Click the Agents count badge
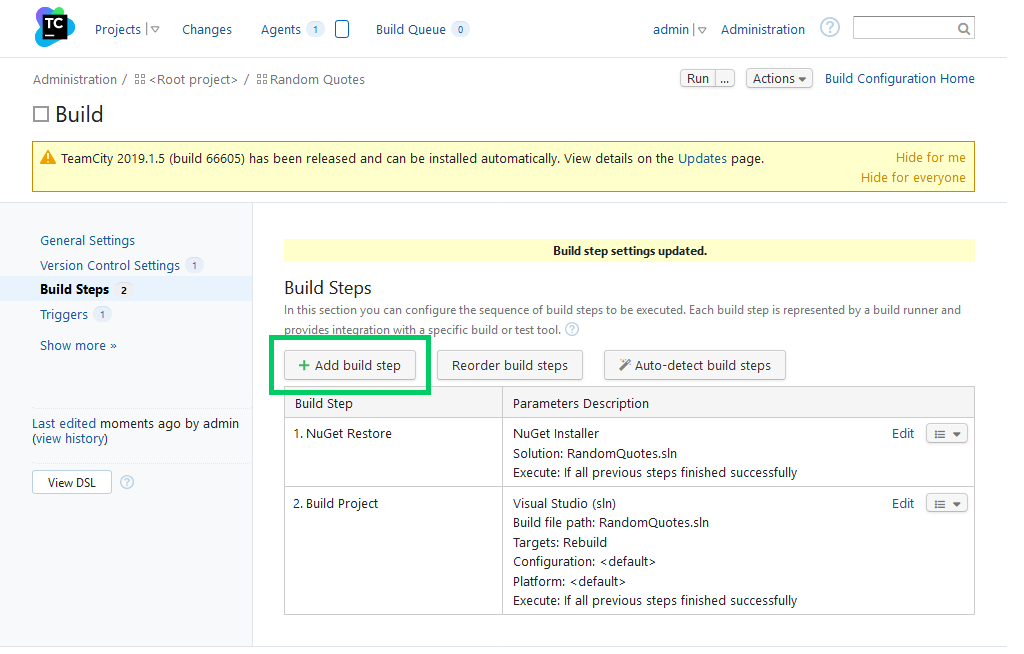 (x=315, y=29)
